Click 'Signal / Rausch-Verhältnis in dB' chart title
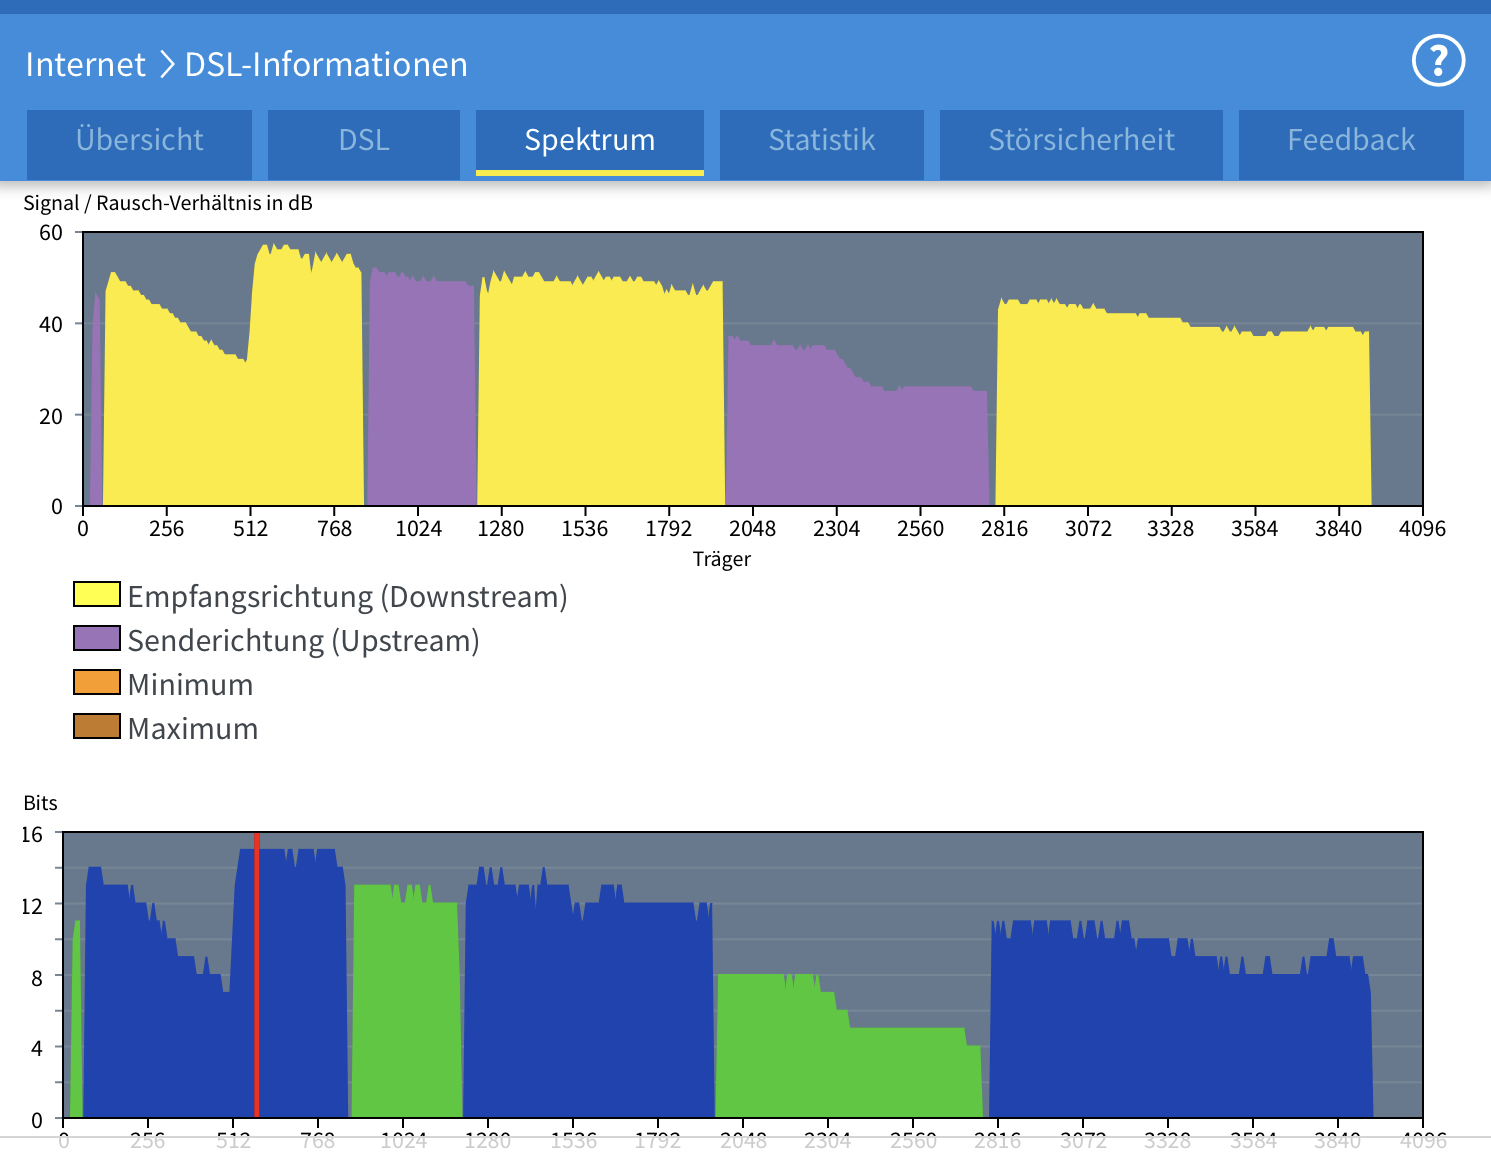The width and height of the screenshot is (1491, 1154). click(168, 203)
